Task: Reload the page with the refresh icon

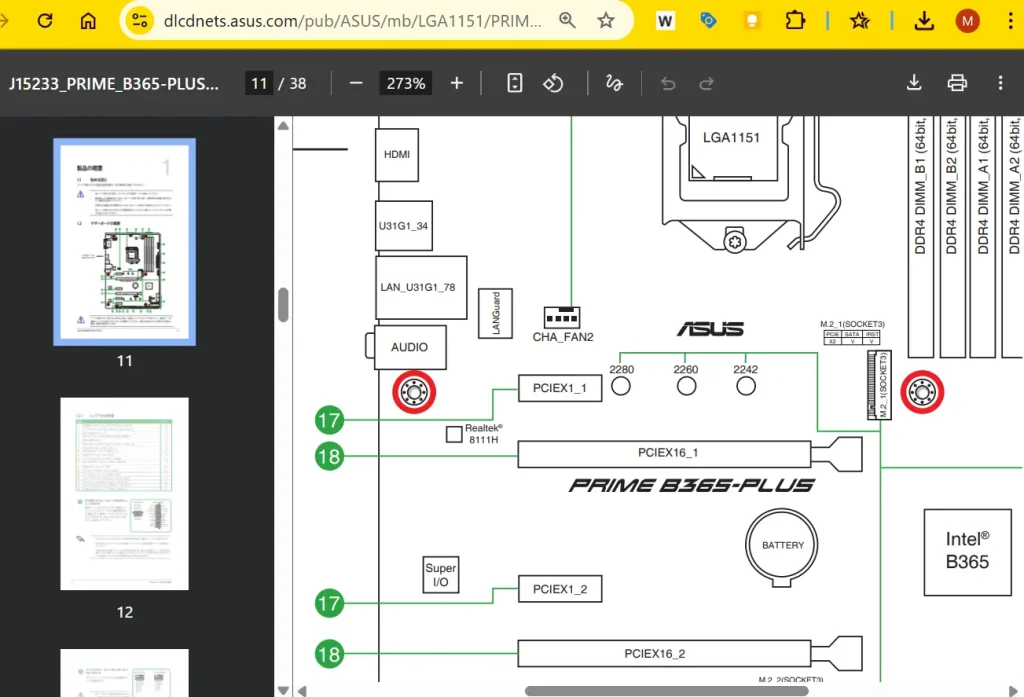Action: 44,20
